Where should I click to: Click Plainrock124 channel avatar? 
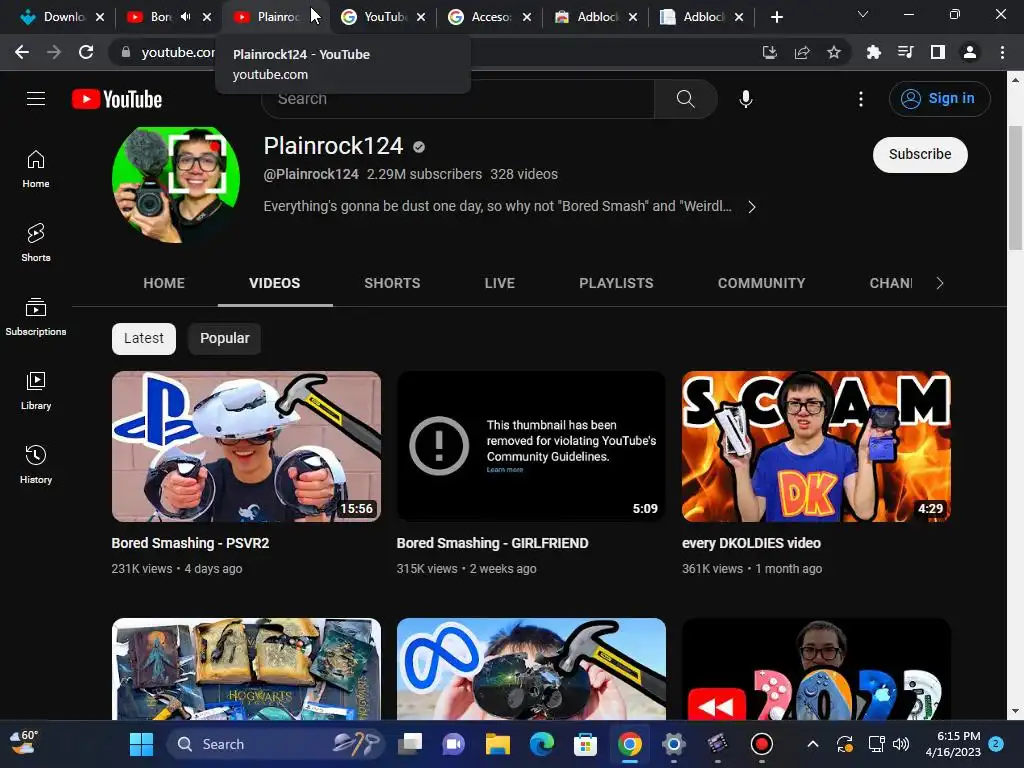tap(176, 185)
